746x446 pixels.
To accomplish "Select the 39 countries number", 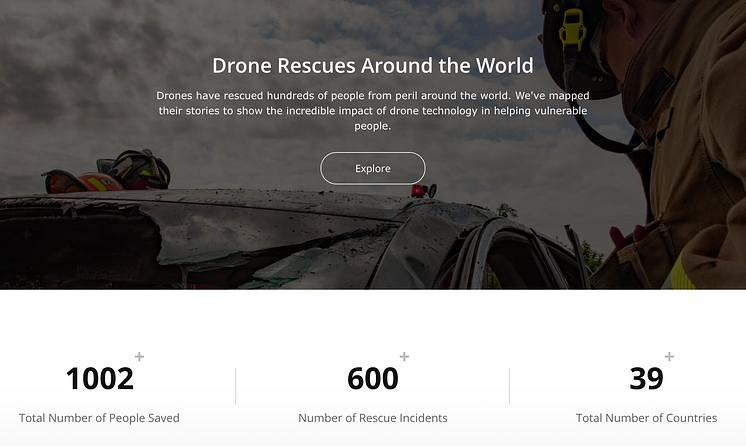I will coord(646,379).
